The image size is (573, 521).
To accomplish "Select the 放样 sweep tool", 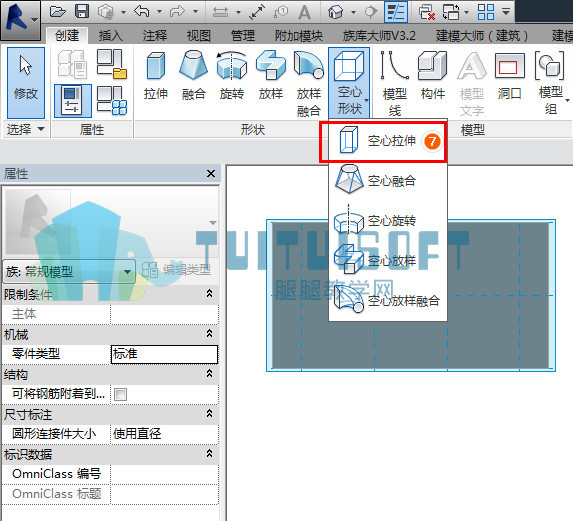I will coord(271,76).
